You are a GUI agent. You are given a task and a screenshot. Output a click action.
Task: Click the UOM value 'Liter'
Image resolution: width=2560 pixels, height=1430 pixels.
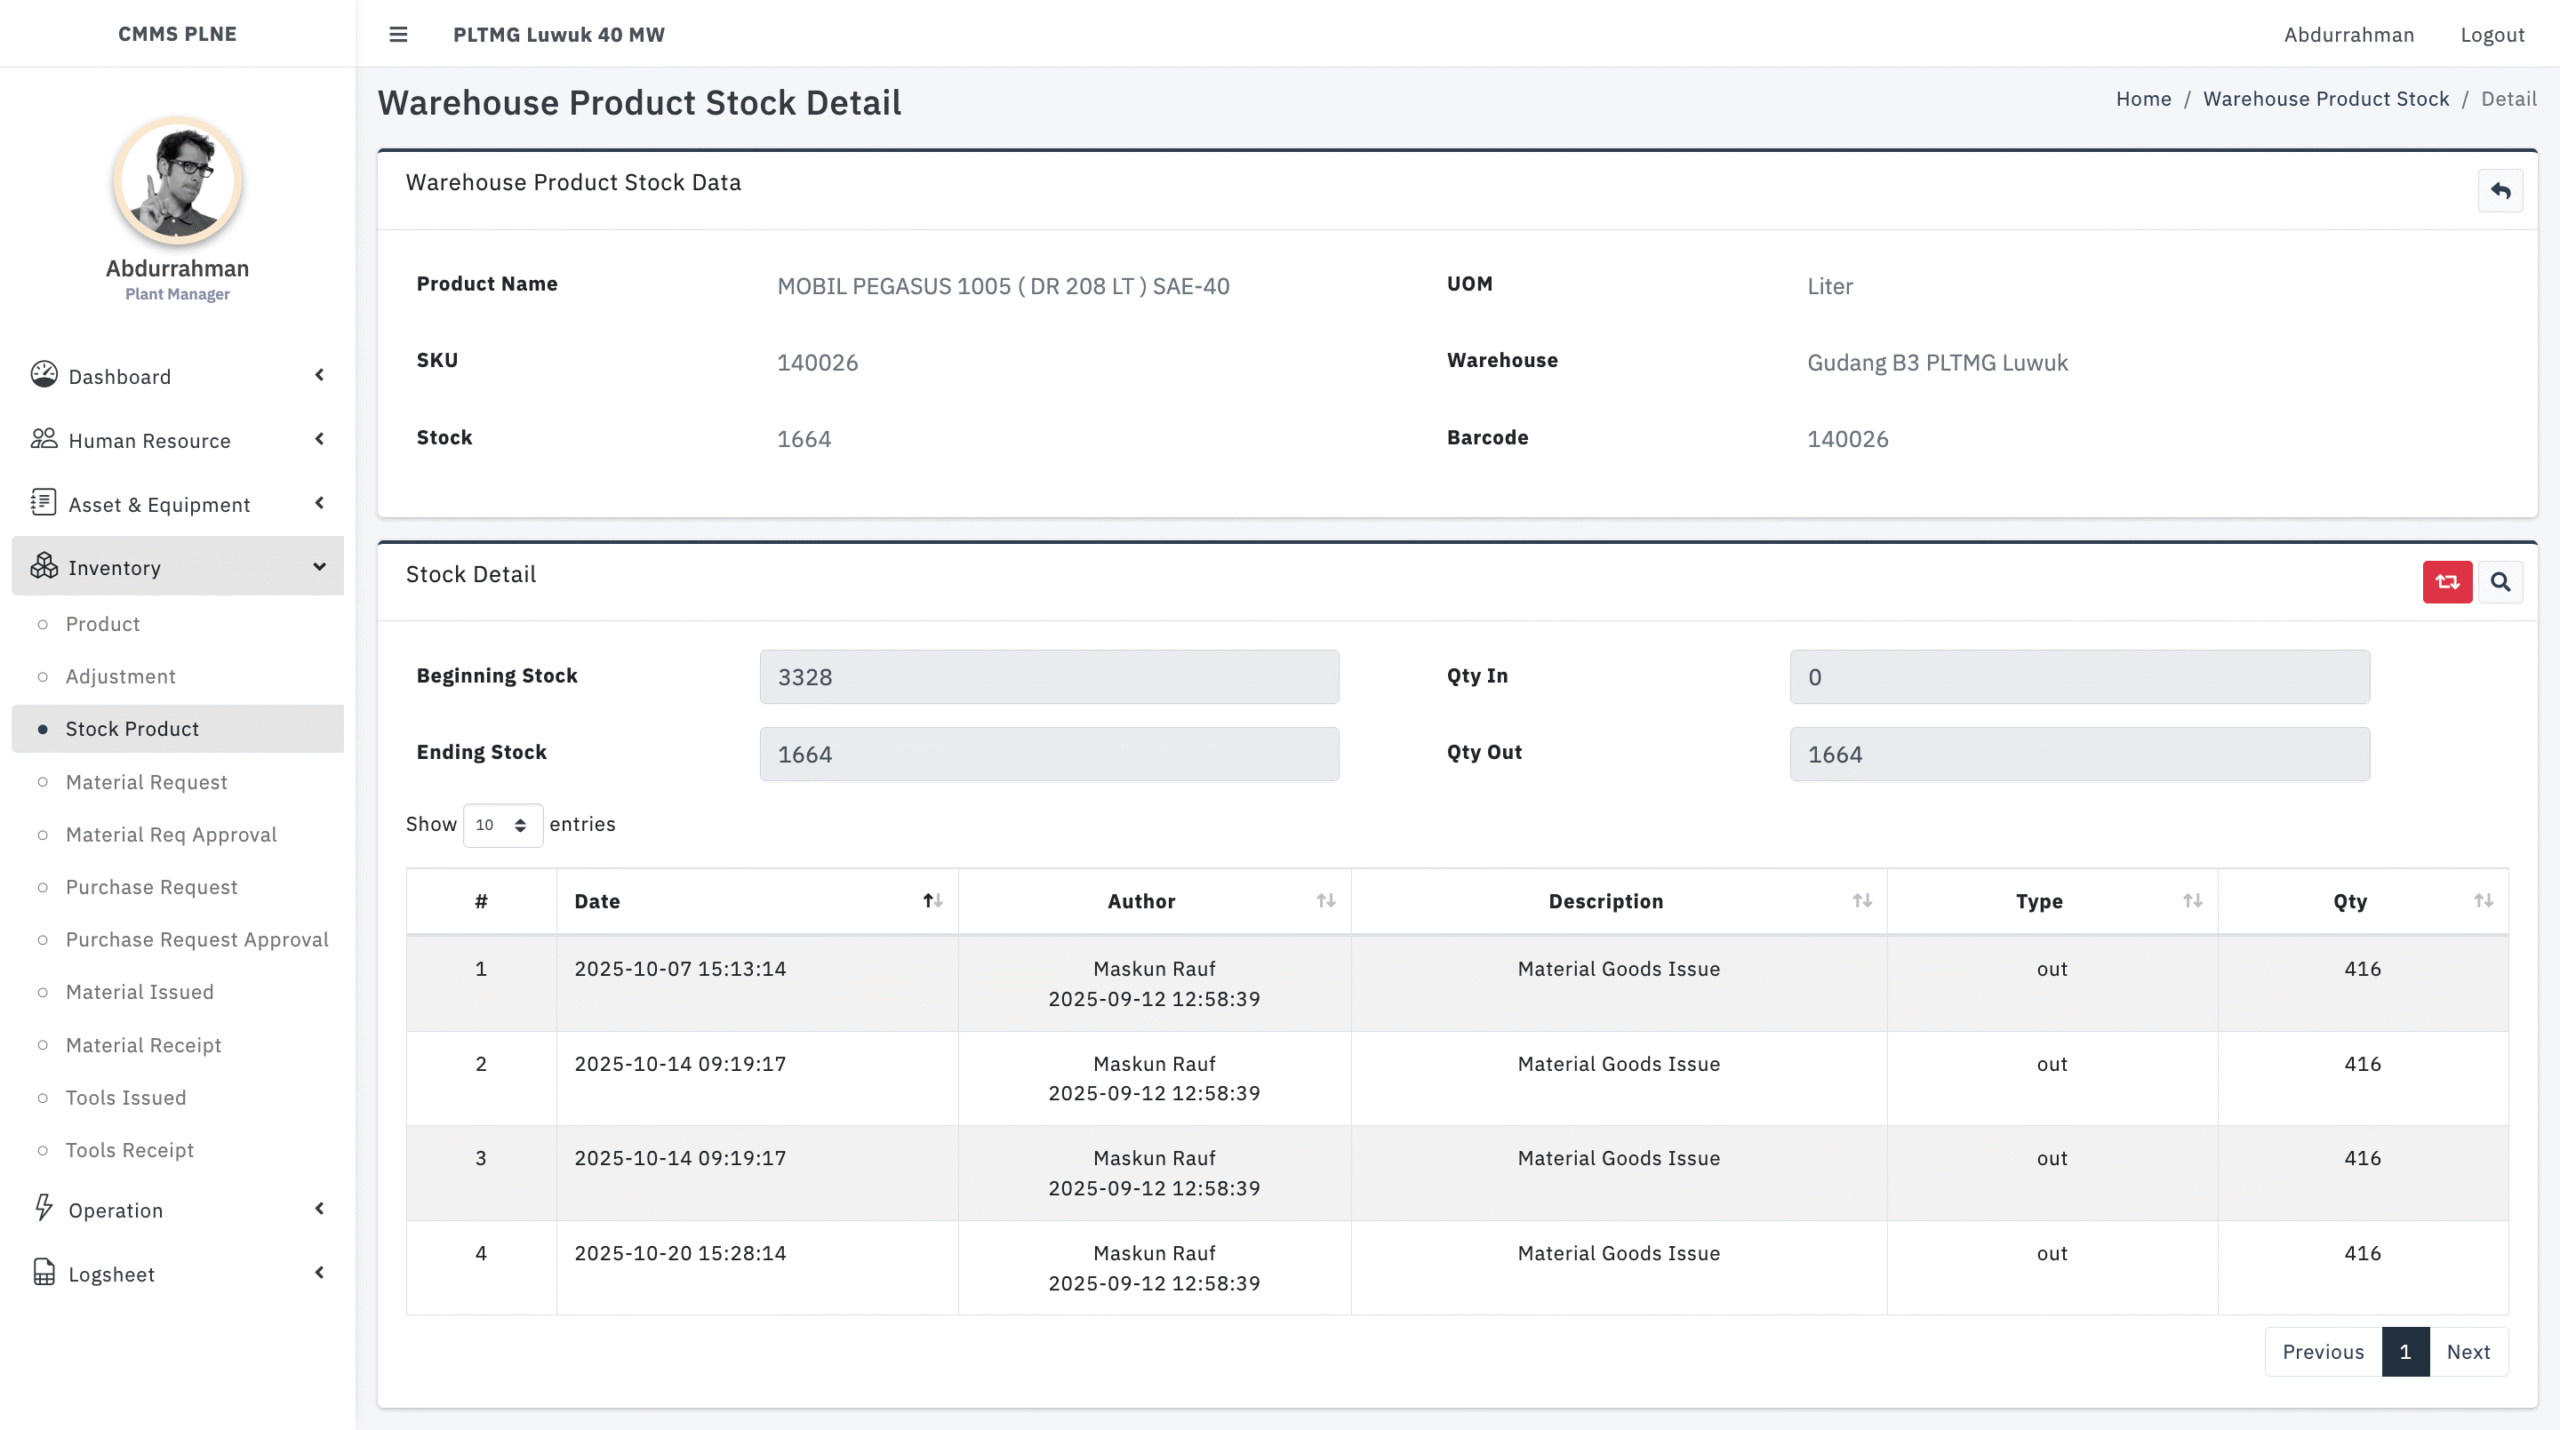click(x=1830, y=286)
